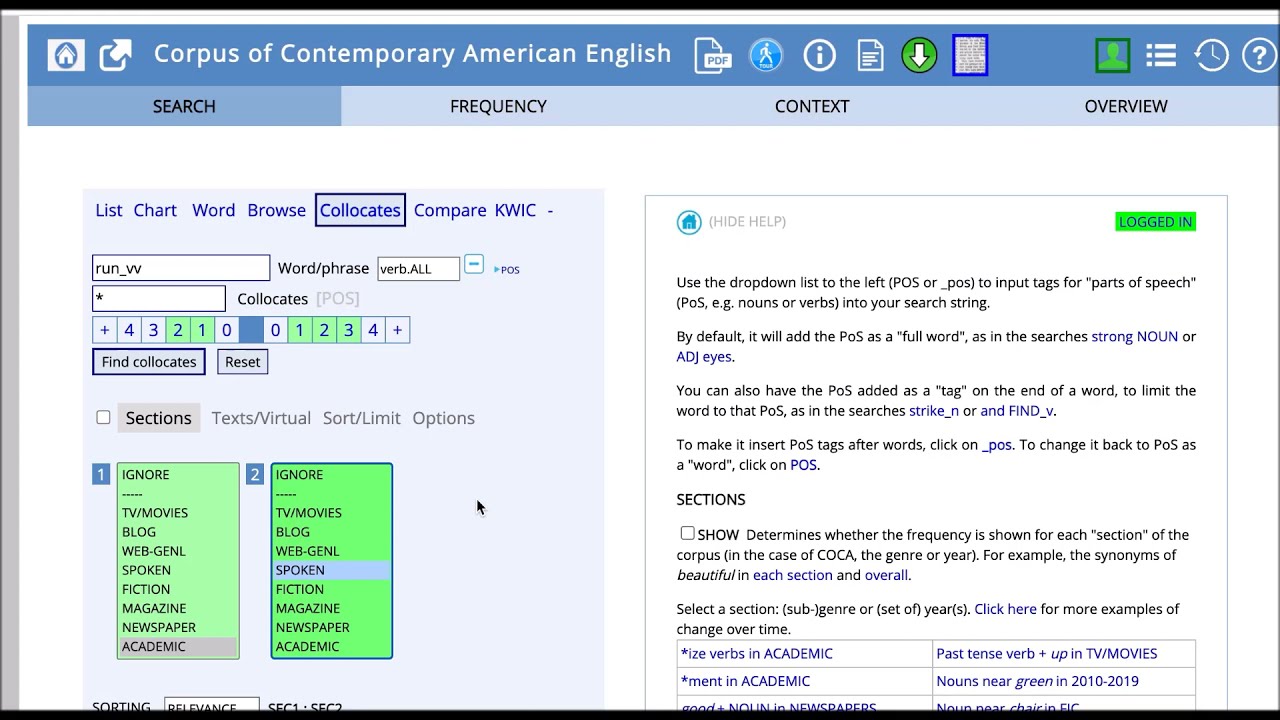The image size is (1280, 720).
Task: Select the Collocates search mode
Action: click(360, 210)
